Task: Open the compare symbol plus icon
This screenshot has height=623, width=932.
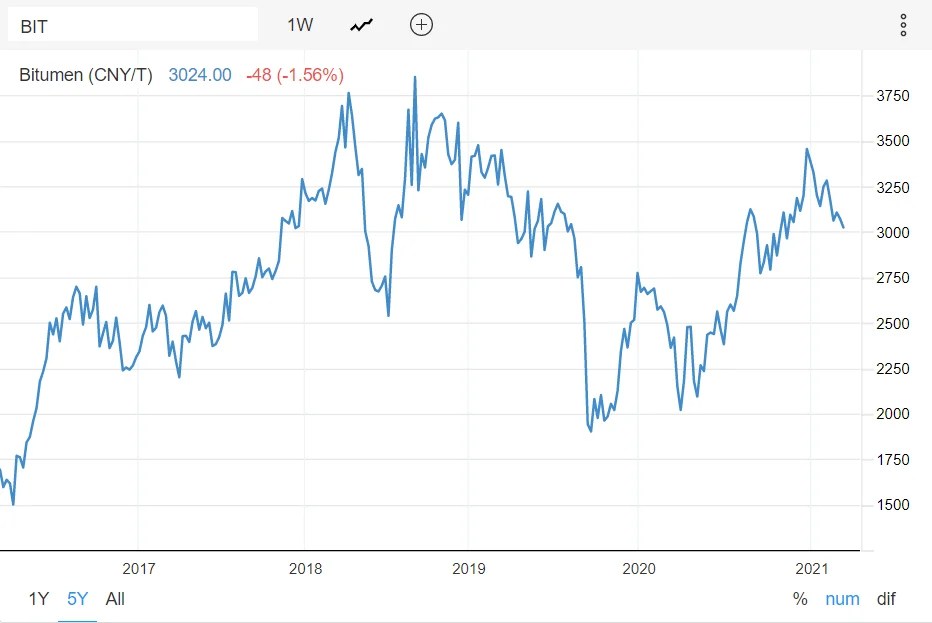Action: 421,24
